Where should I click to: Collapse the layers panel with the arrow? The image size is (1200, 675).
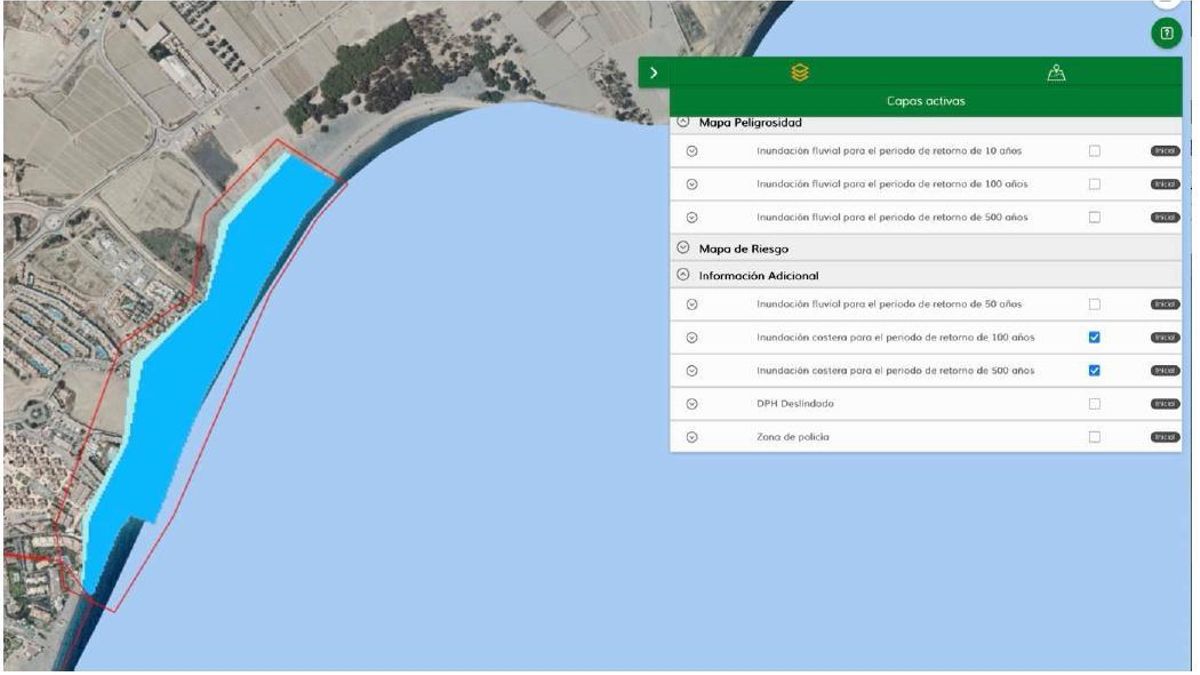[653, 72]
